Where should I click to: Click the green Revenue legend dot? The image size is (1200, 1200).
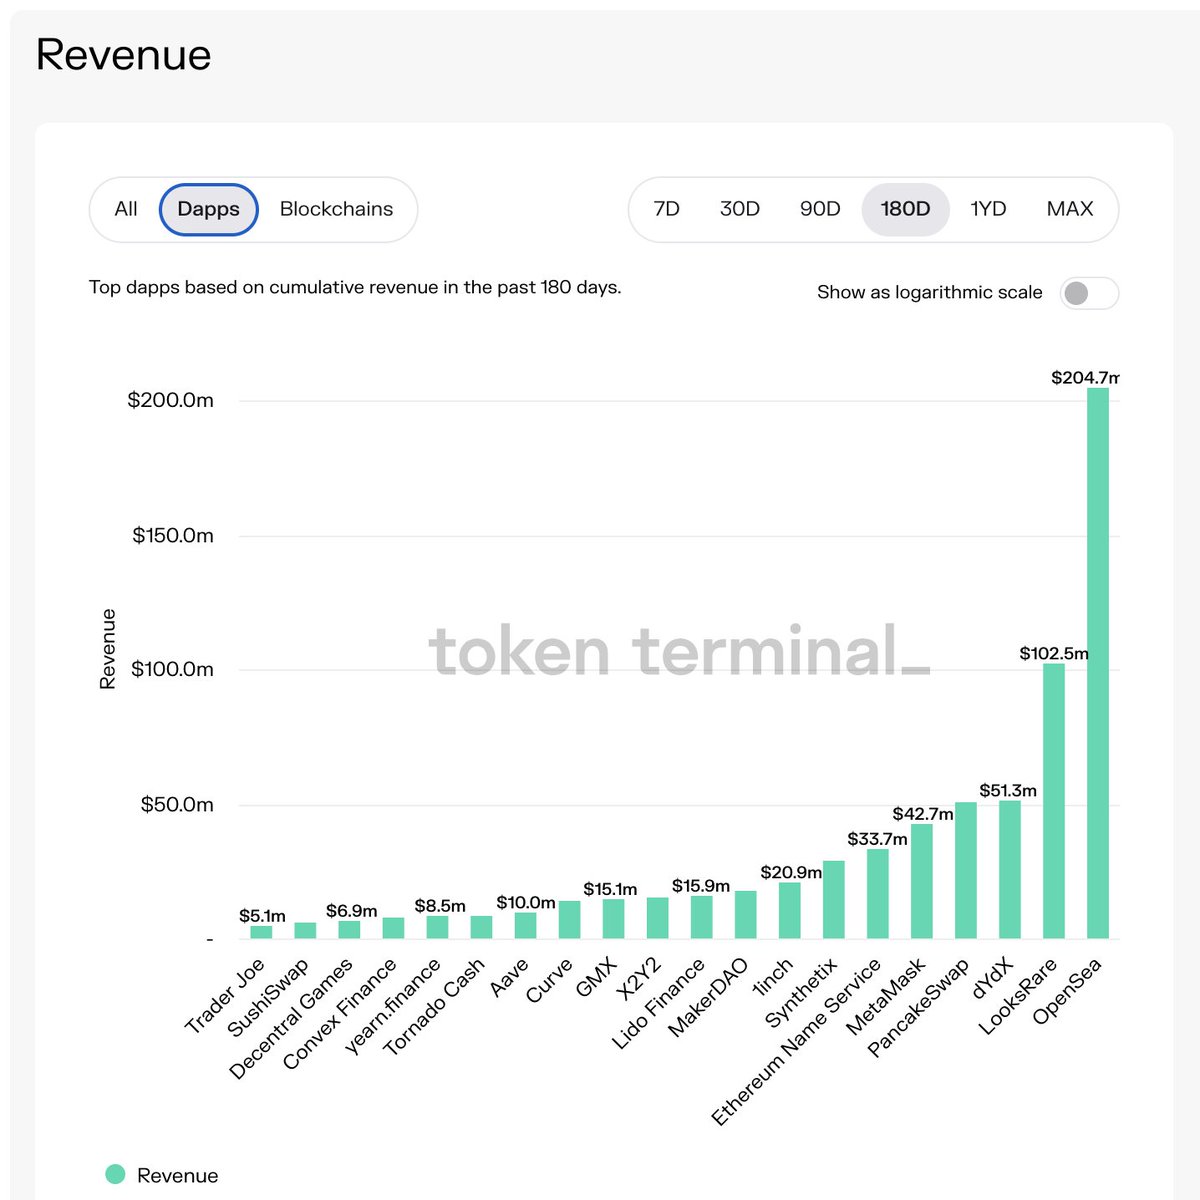click(x=115, y=1174)
